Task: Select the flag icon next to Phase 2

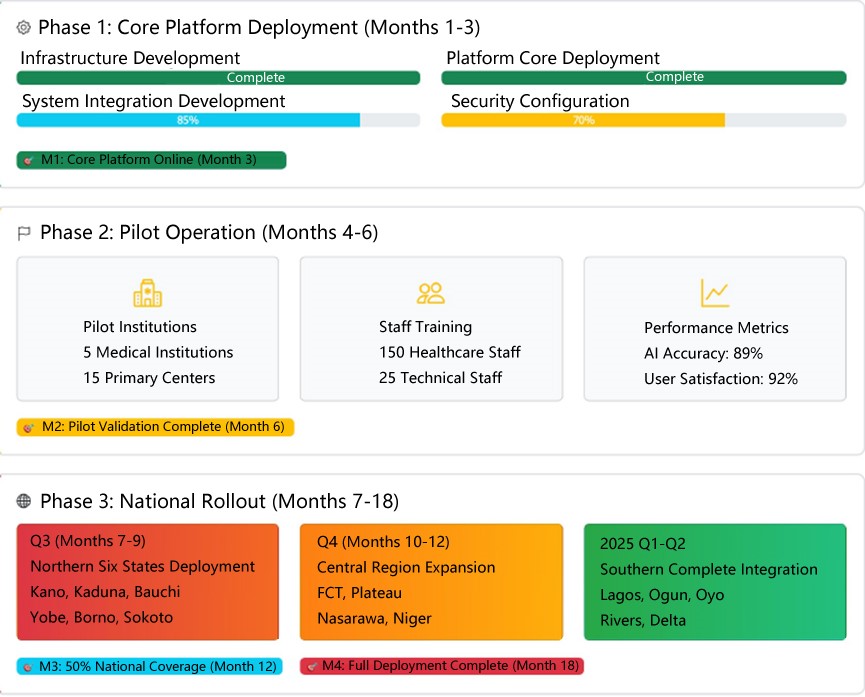Action: pos(22,232)
